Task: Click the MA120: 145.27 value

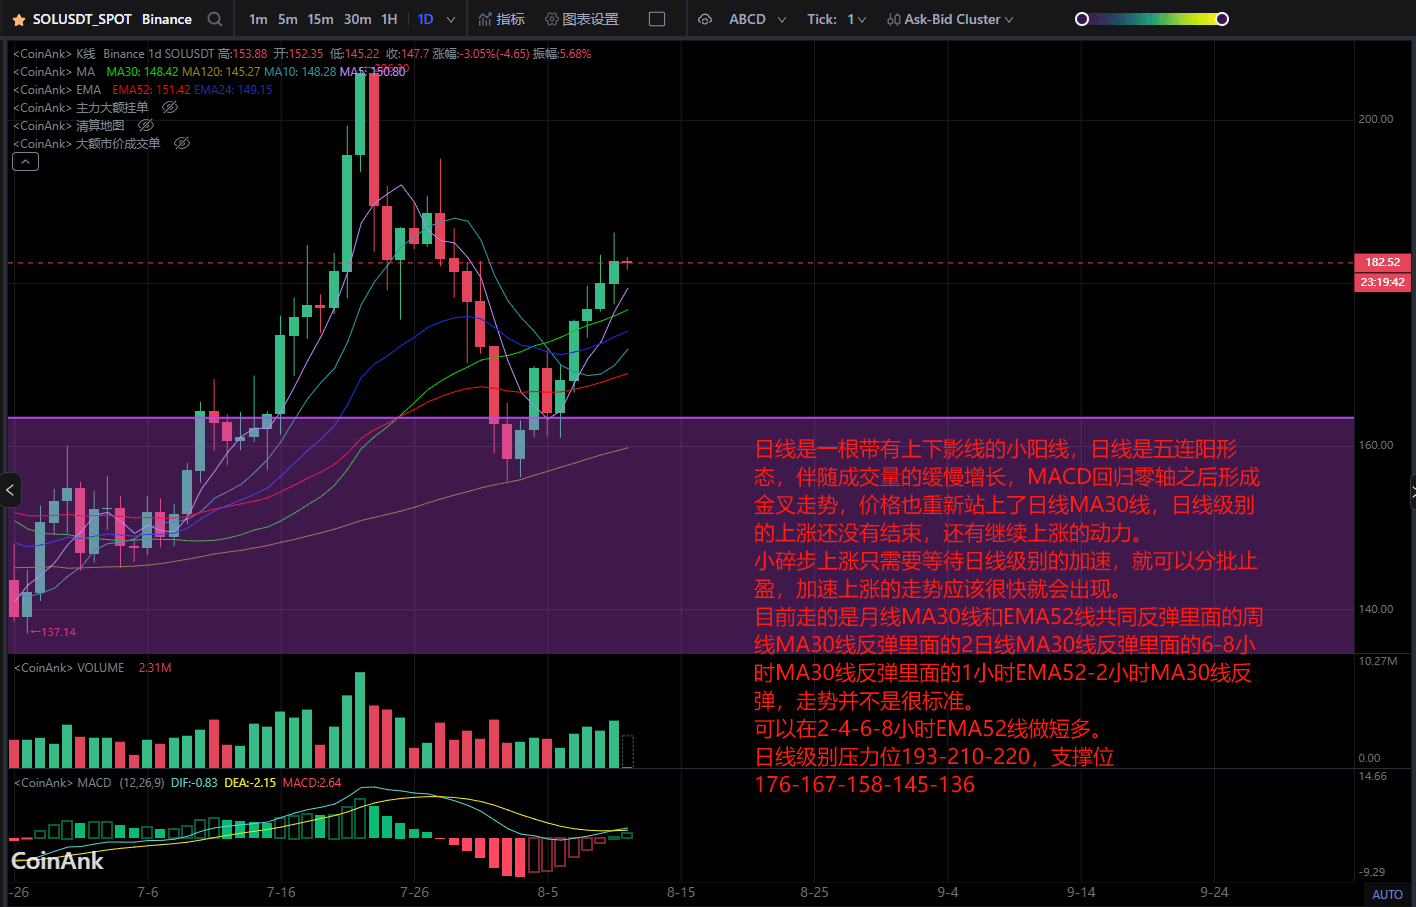Action: [221, 71]
